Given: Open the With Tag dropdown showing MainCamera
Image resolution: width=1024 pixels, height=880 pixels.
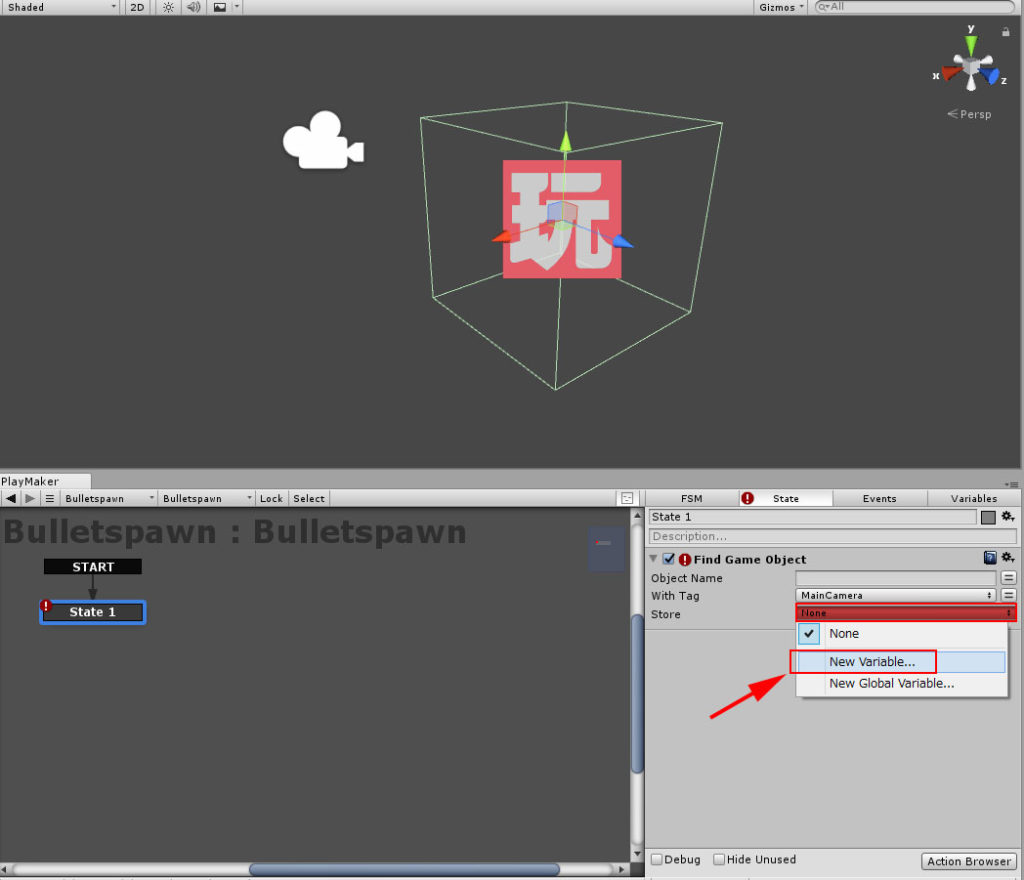Looking at the screenshot, I should 895,596.
